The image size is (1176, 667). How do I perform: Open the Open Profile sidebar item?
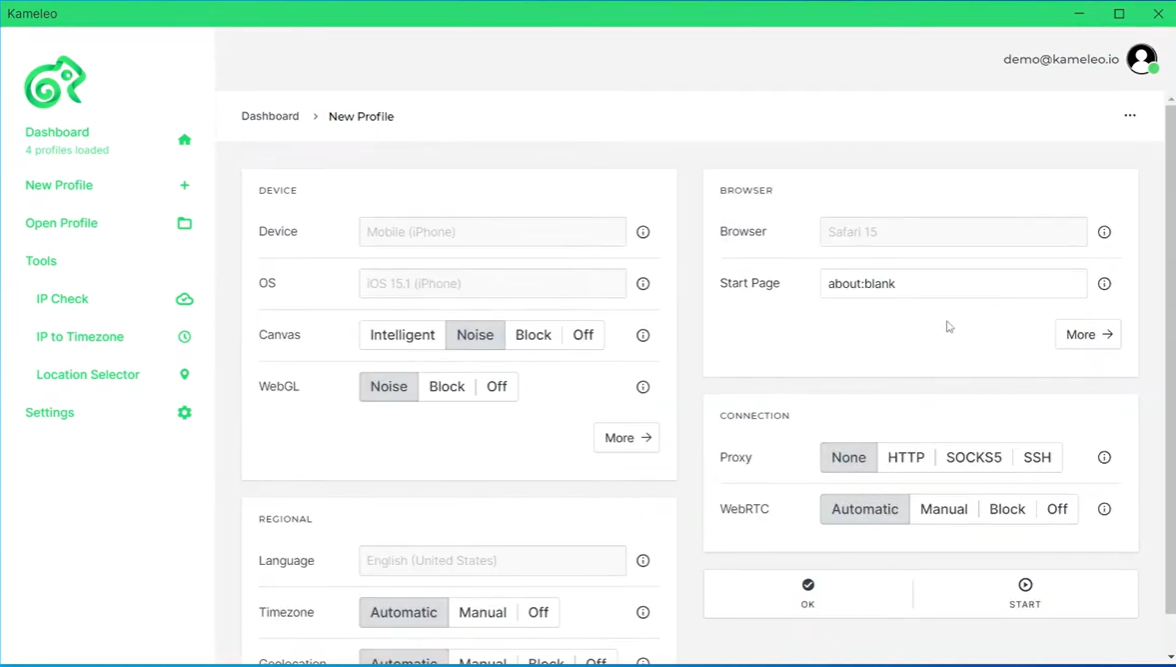point(62,223)
